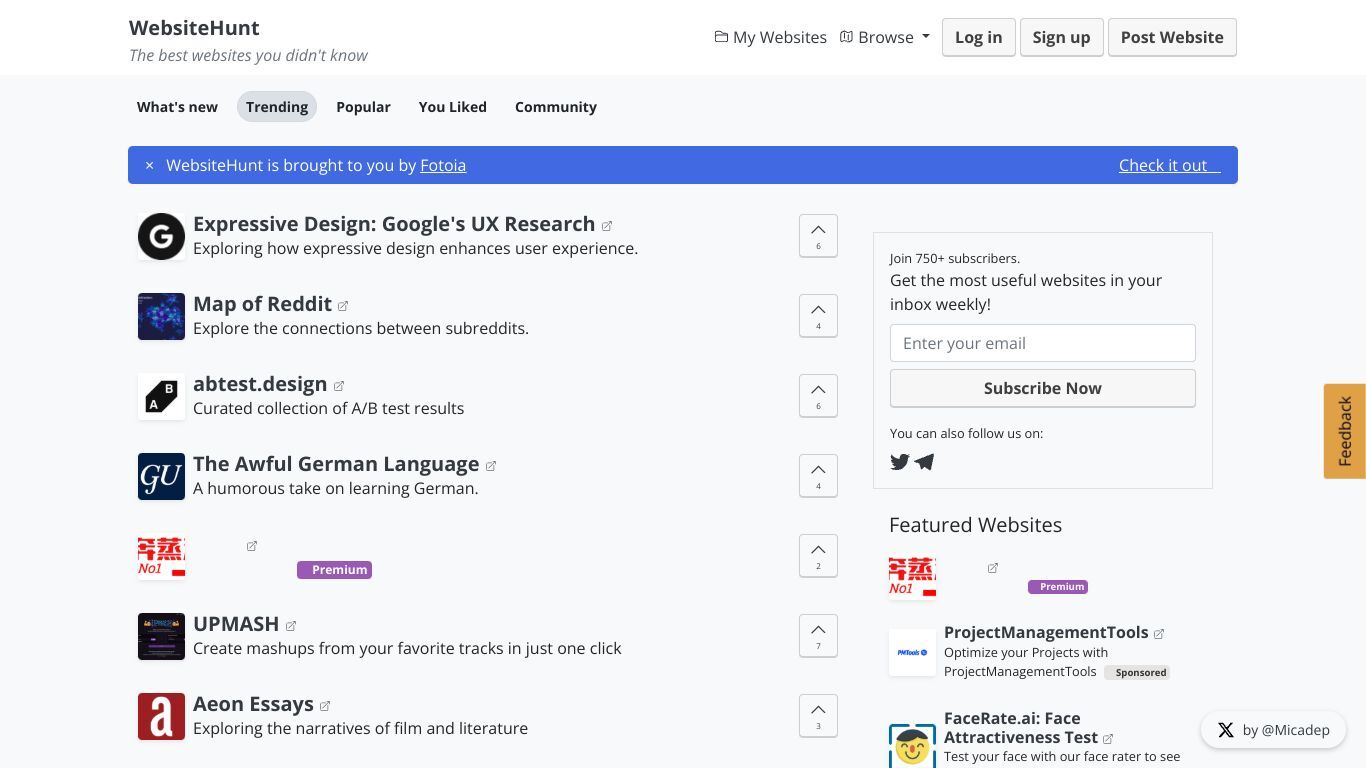Open the Map of Reddit title

coord(262,304)
